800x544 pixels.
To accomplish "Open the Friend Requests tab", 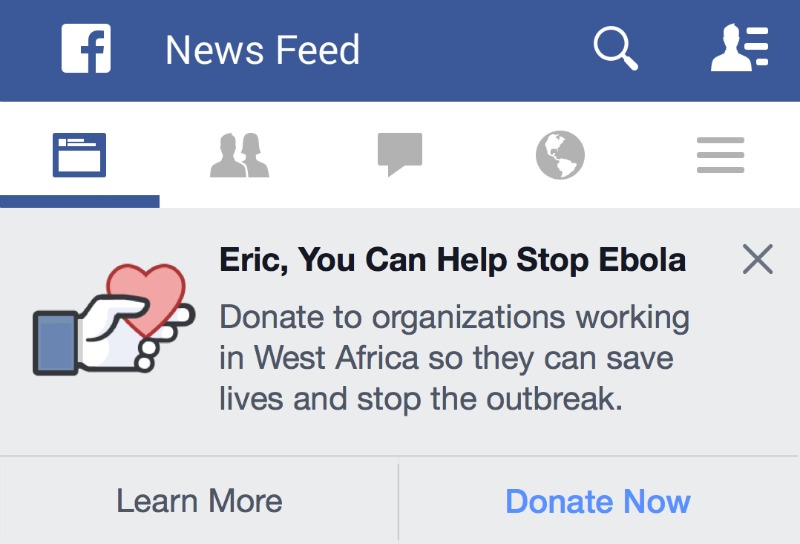I will (240, 155).
